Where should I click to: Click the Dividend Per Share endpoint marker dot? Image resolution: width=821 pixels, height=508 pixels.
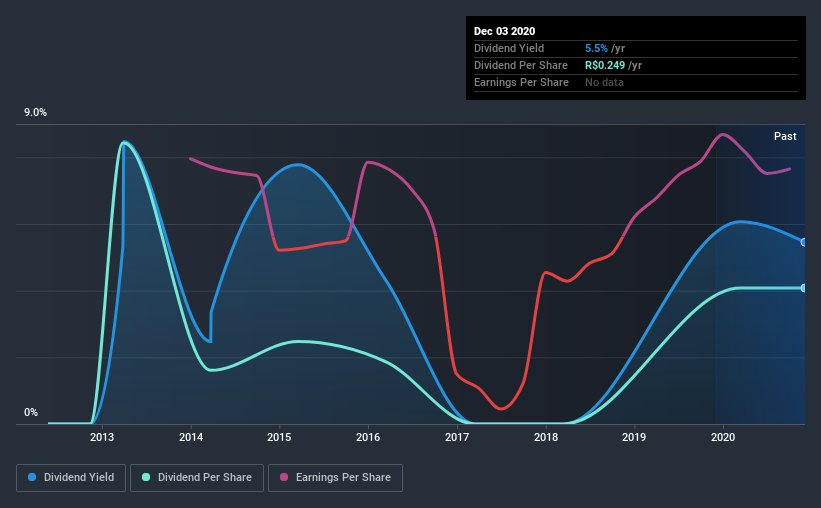point(804,288)
